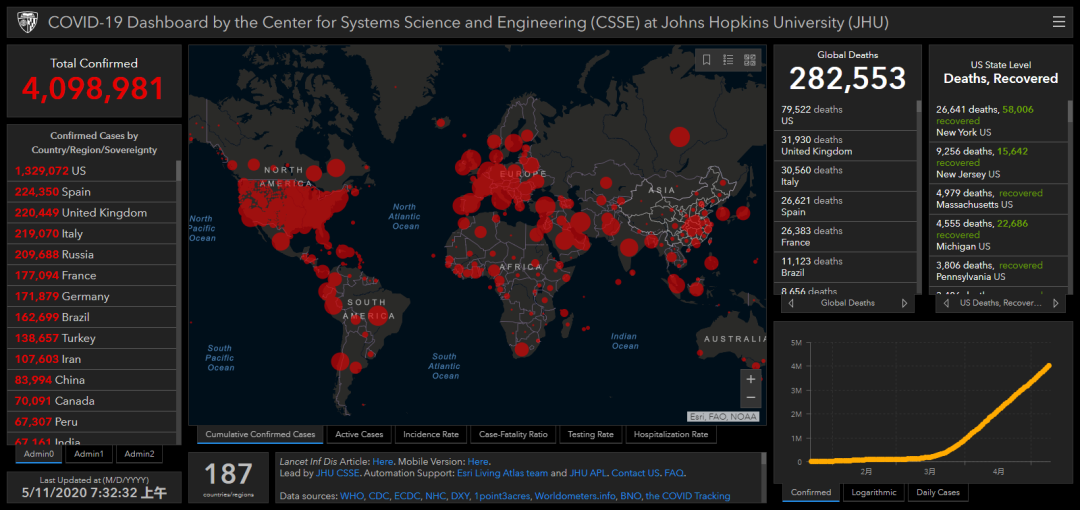Click the 31,930 deaths United Kingdom entry
1080x510 pixels.
(846, 145)
